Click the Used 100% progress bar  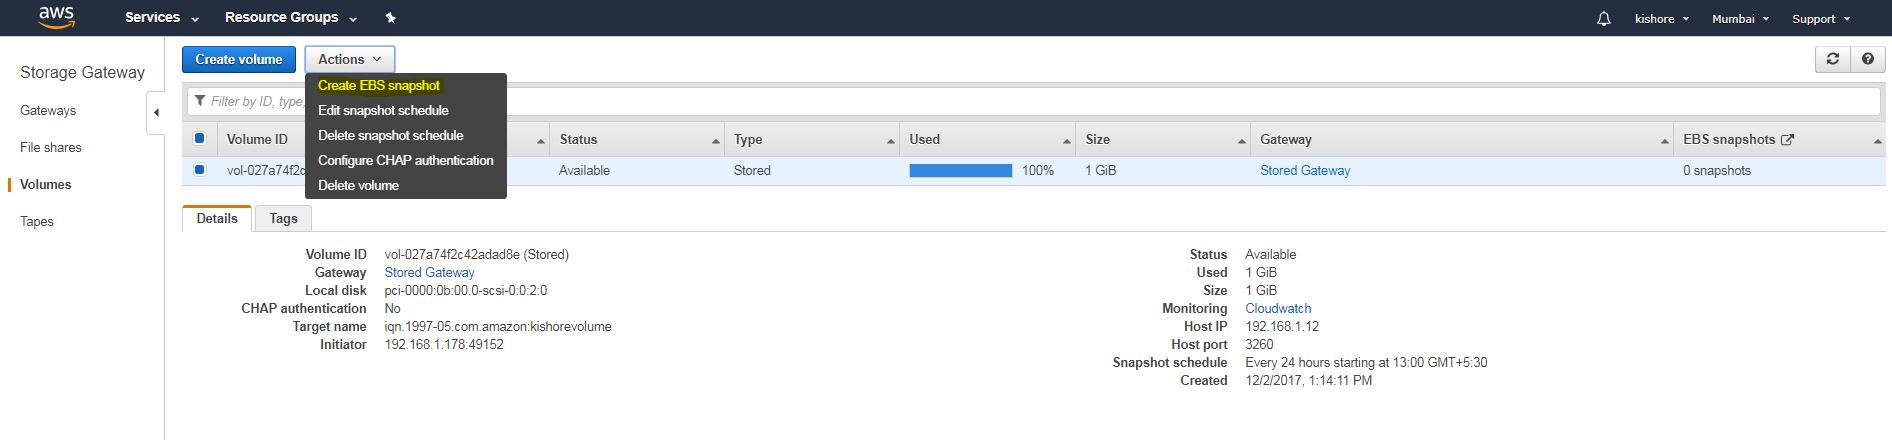pos(960,171)
